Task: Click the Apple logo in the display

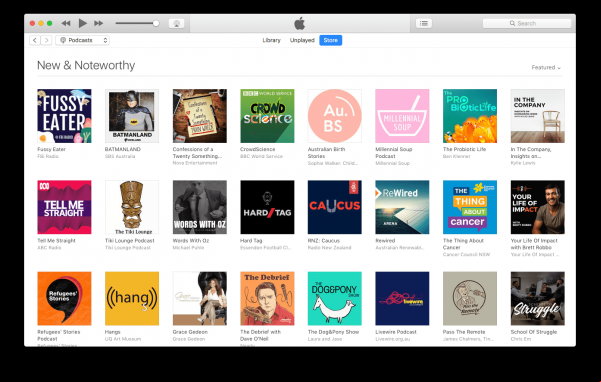Action: coord(300,23)
